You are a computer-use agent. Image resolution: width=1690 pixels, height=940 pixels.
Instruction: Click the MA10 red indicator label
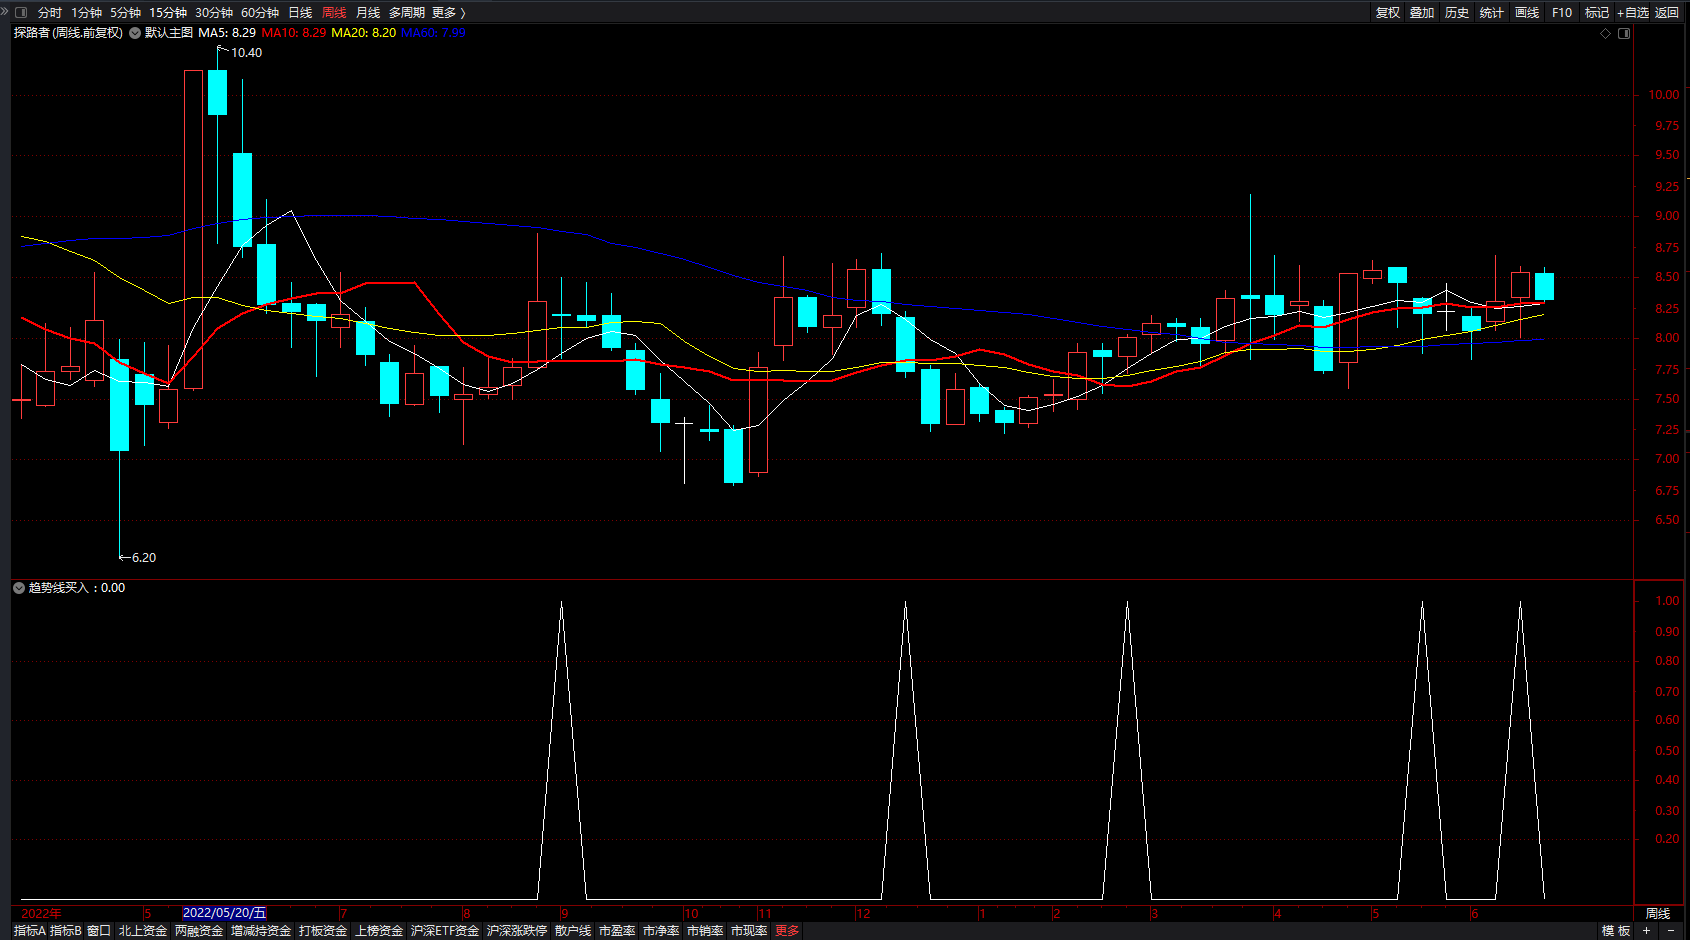(293, 33)
